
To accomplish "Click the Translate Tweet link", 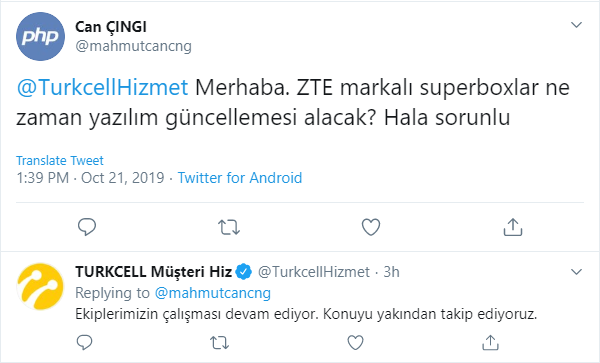I will (60, 160).
